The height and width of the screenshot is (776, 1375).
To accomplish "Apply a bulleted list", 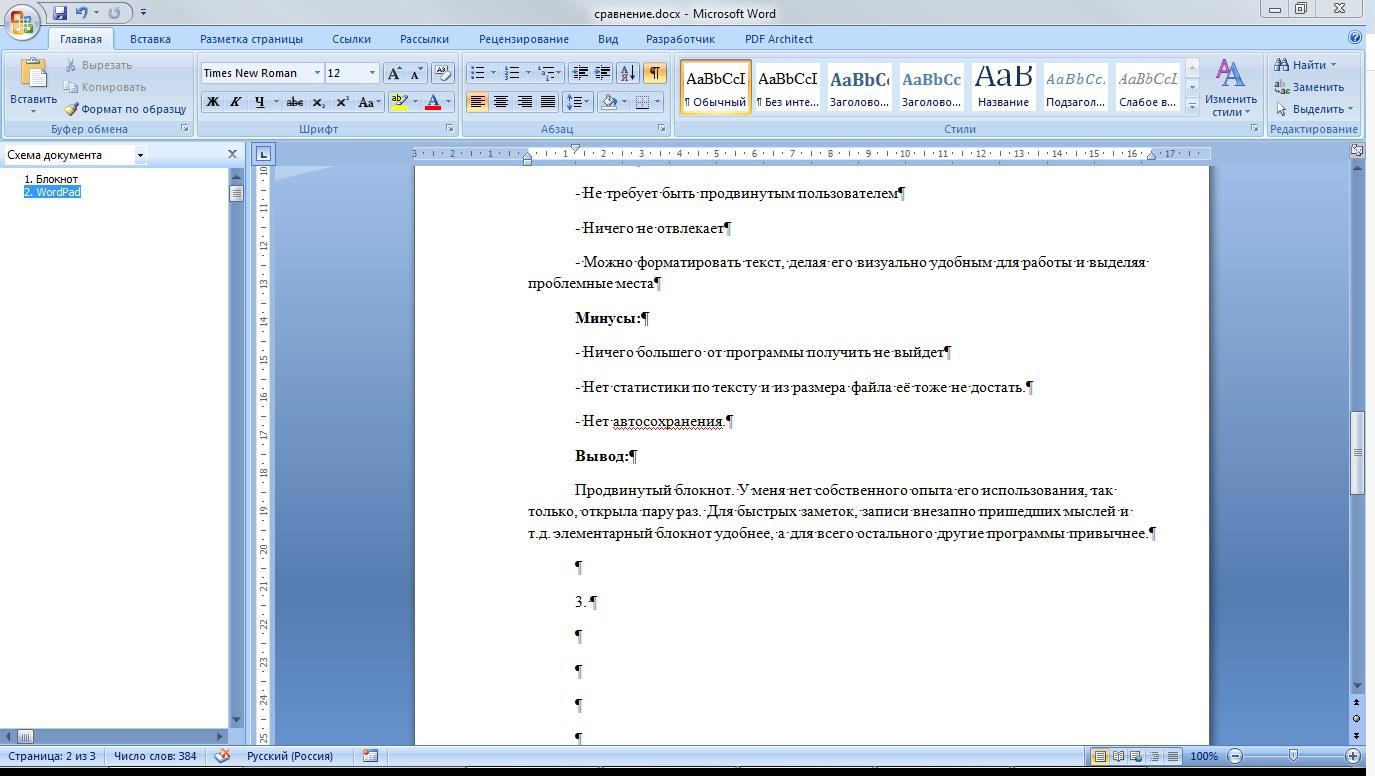I will pyautogui.click(x=478, y=73).
